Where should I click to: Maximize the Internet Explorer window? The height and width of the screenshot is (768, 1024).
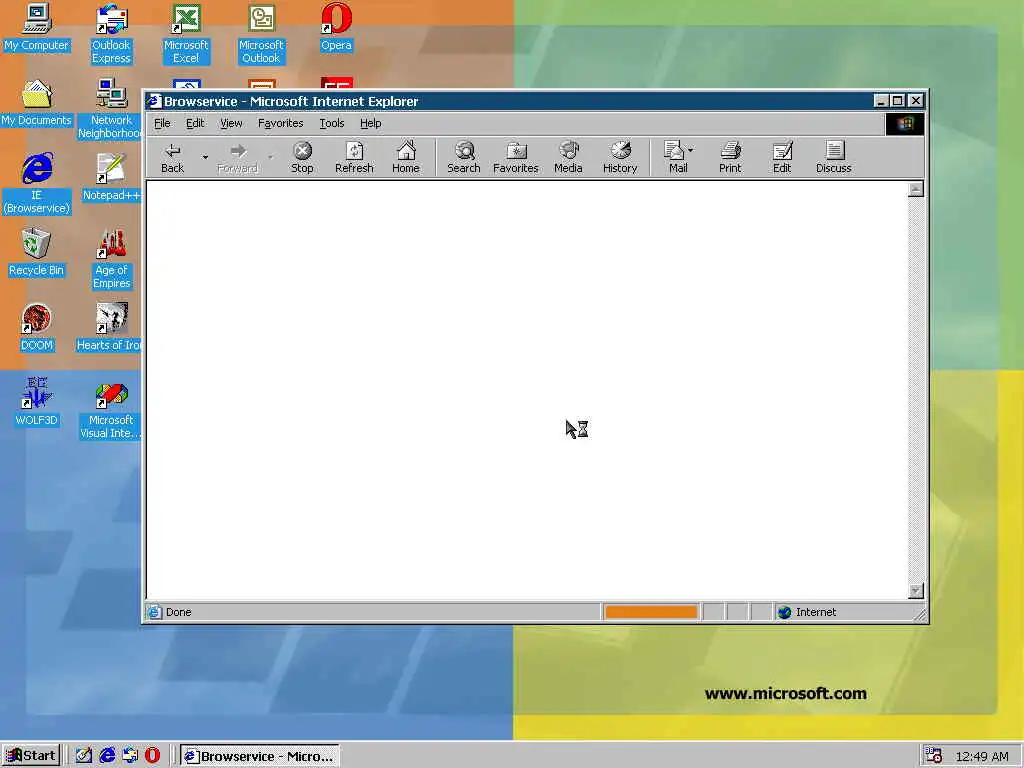tap(898, 101)
